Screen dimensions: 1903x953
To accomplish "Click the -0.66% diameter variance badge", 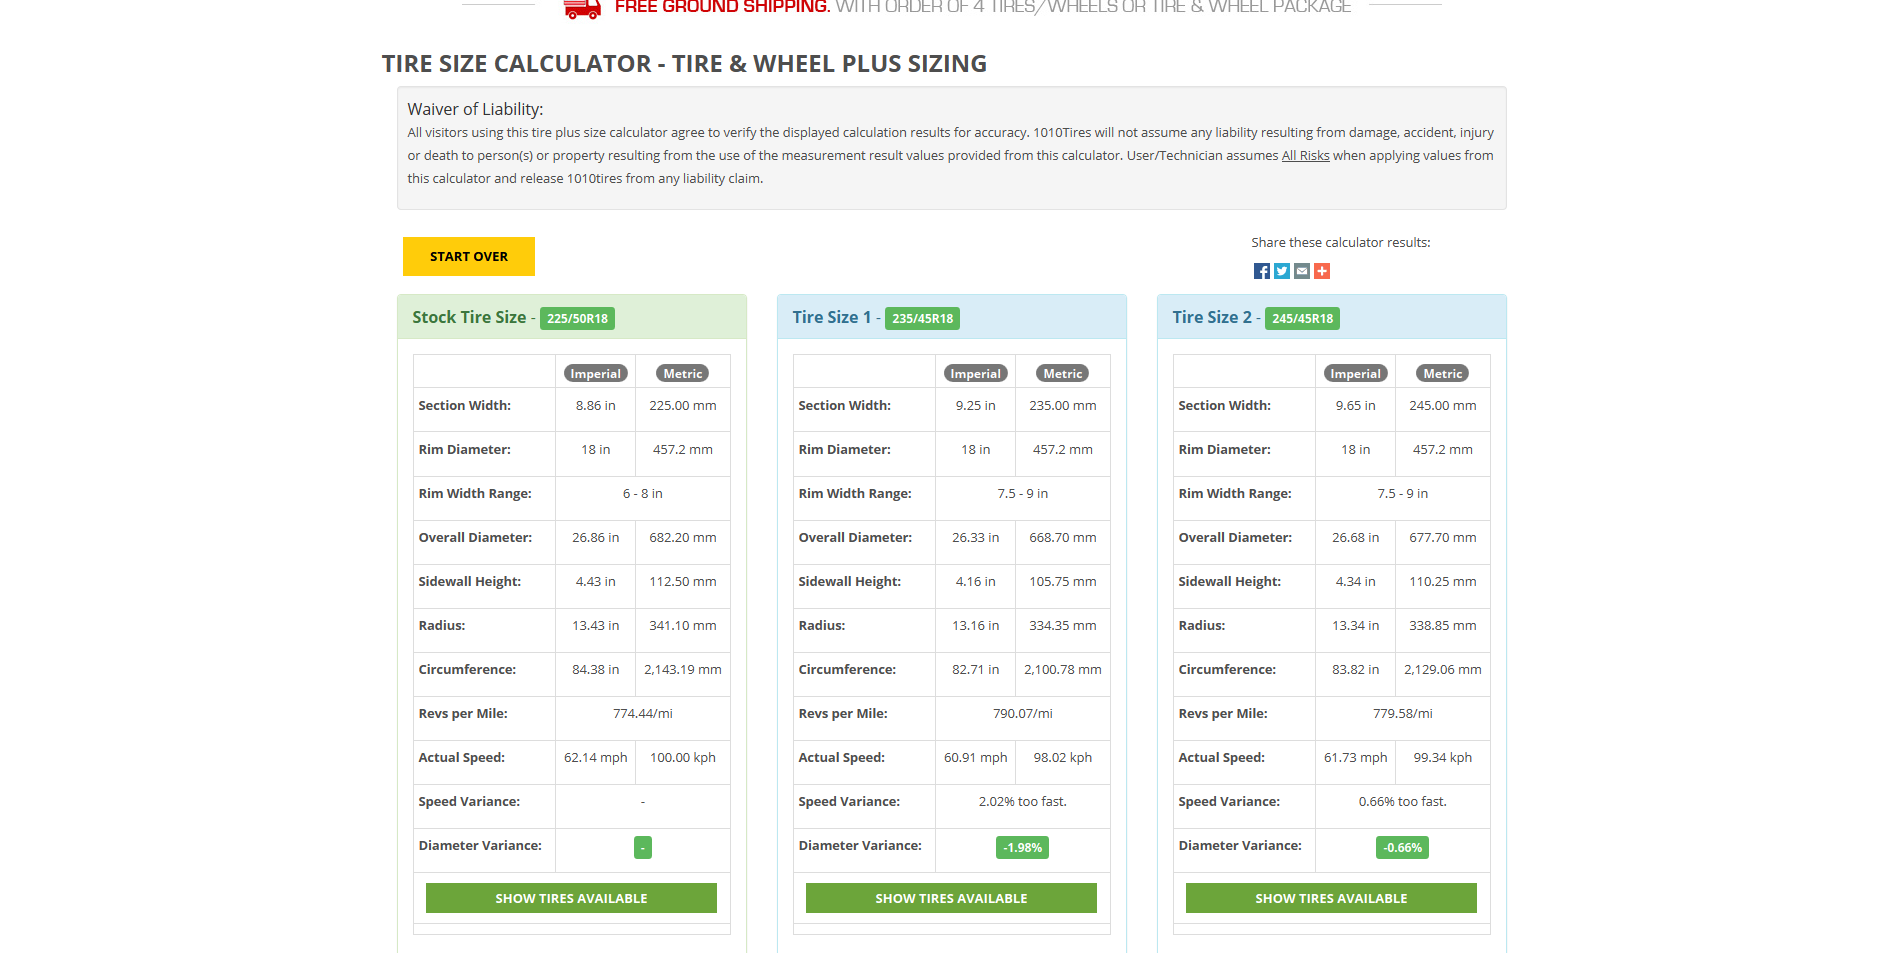I will (1402, 848).
